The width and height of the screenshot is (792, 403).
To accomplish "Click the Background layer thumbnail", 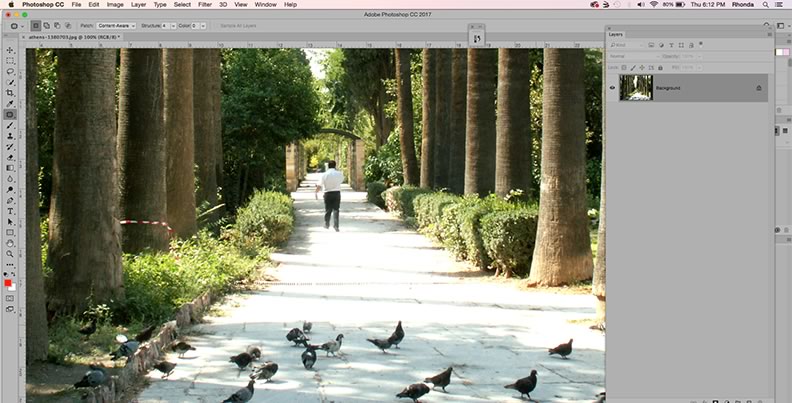I will coord(636,88).
